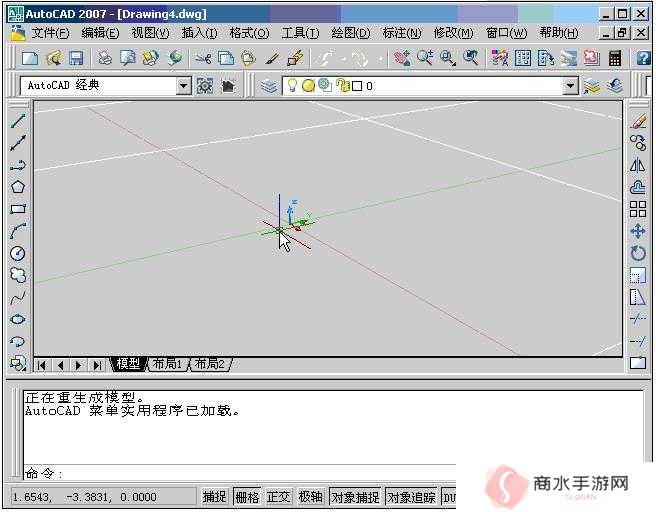Select the Revision cloud tool

click(18, 275)
